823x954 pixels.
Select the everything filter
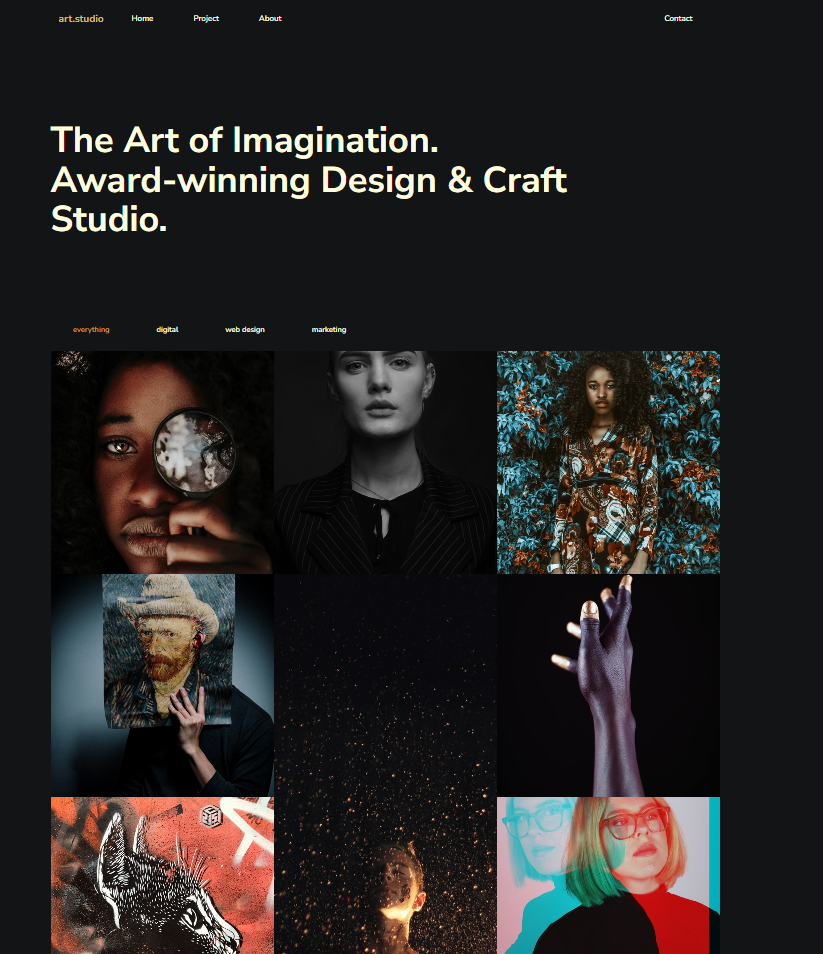[91, 330]
